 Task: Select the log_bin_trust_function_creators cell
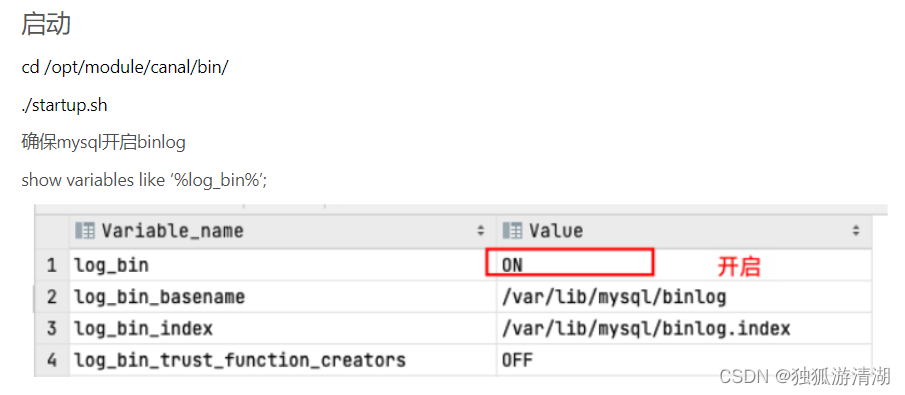(x=283, y=360)
